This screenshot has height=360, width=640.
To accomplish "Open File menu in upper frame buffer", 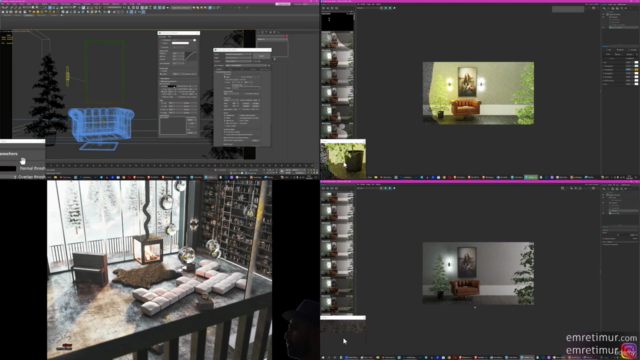I will (358, 4).
